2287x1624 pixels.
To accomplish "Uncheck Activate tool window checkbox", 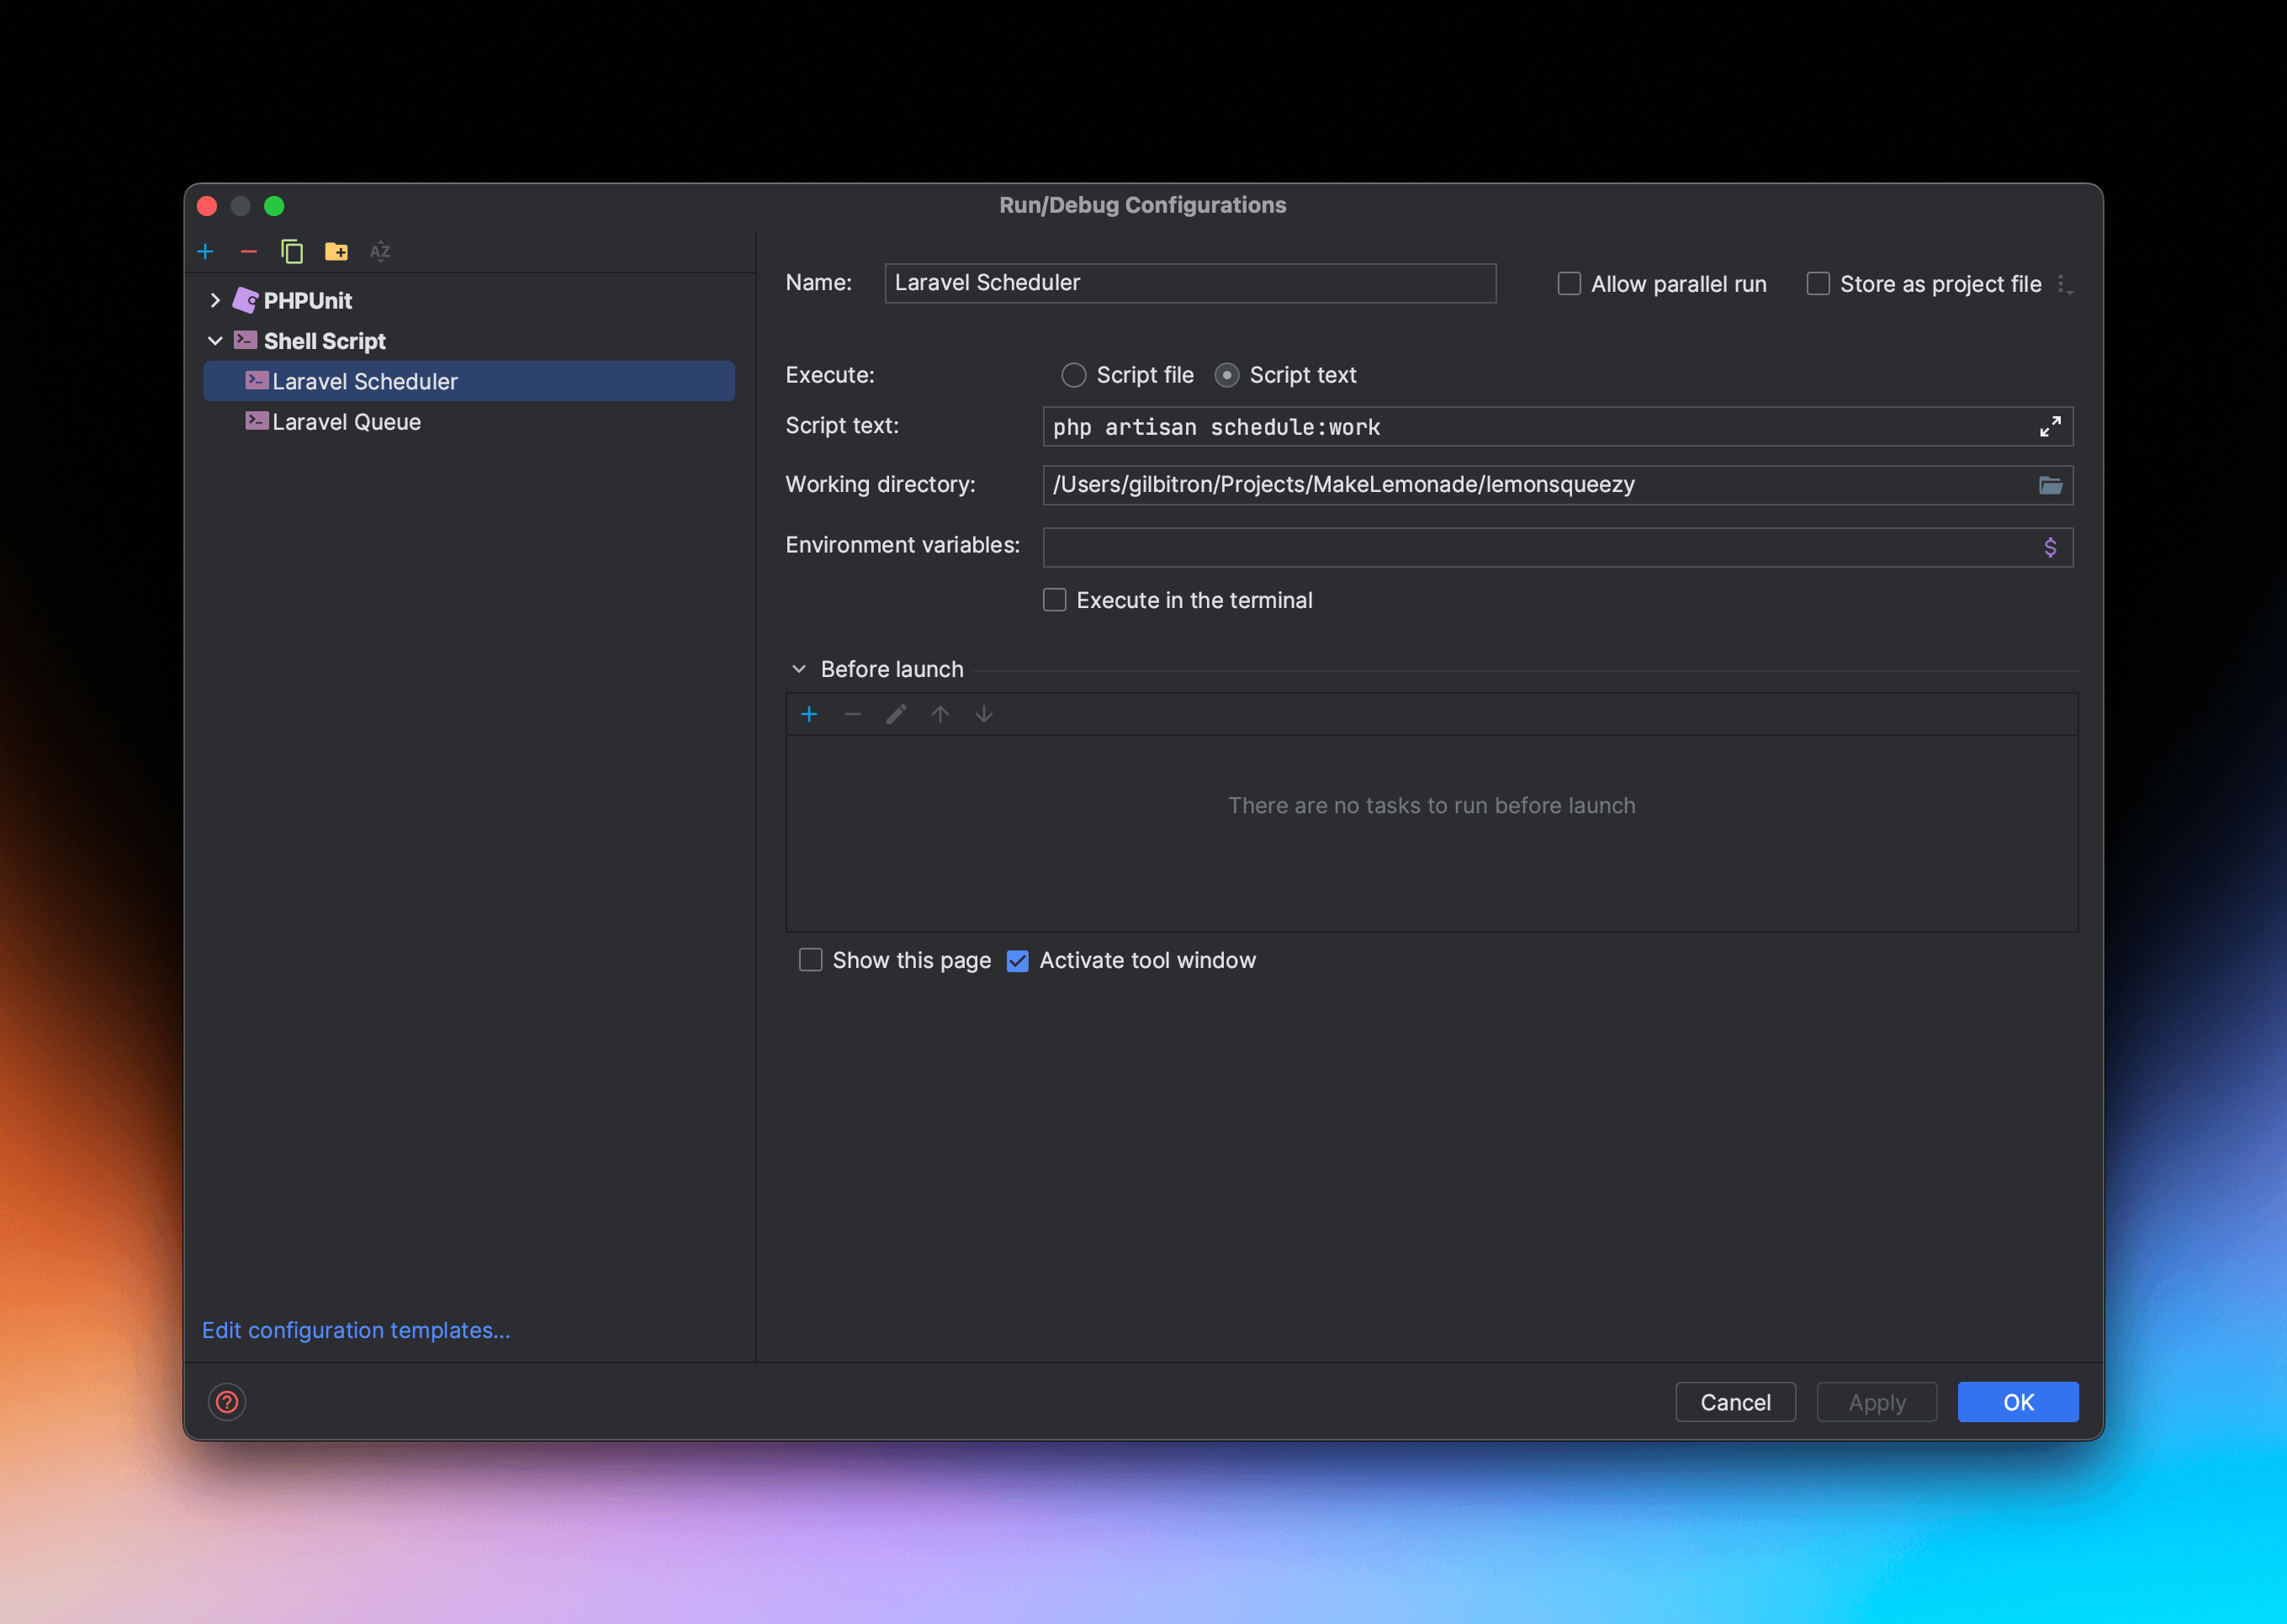I will point(1018,960).
